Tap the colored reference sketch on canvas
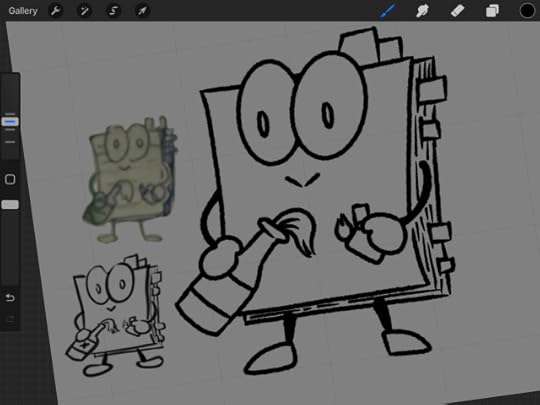Screen dimensions: 540x405 click(x=129, y=179)
